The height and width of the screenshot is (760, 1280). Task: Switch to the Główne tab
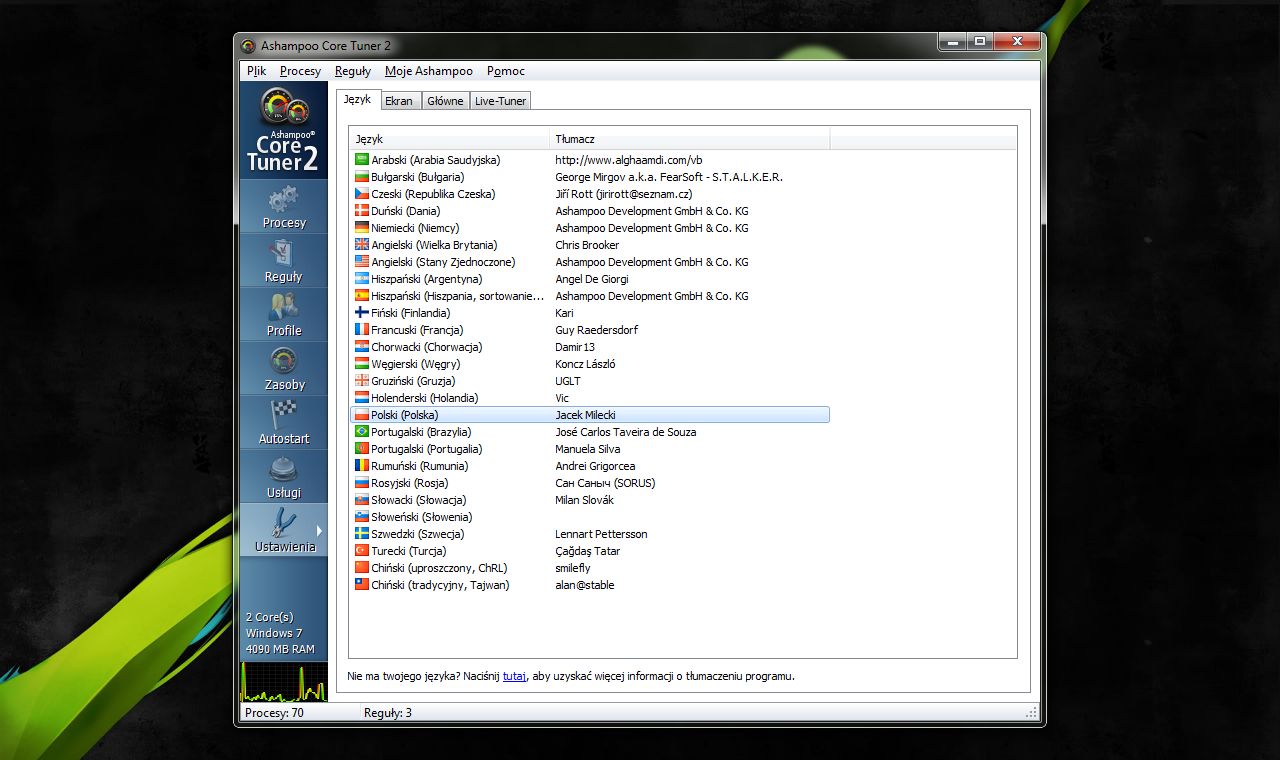(445, 101)
